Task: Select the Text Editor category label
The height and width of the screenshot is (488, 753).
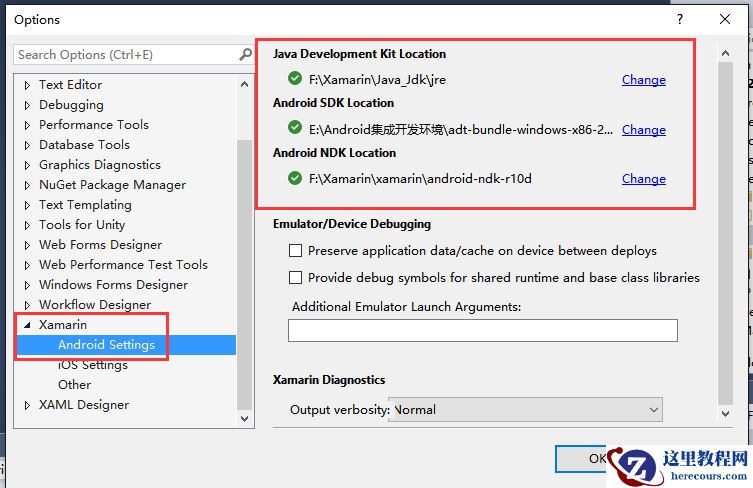Action: [71, 85]
